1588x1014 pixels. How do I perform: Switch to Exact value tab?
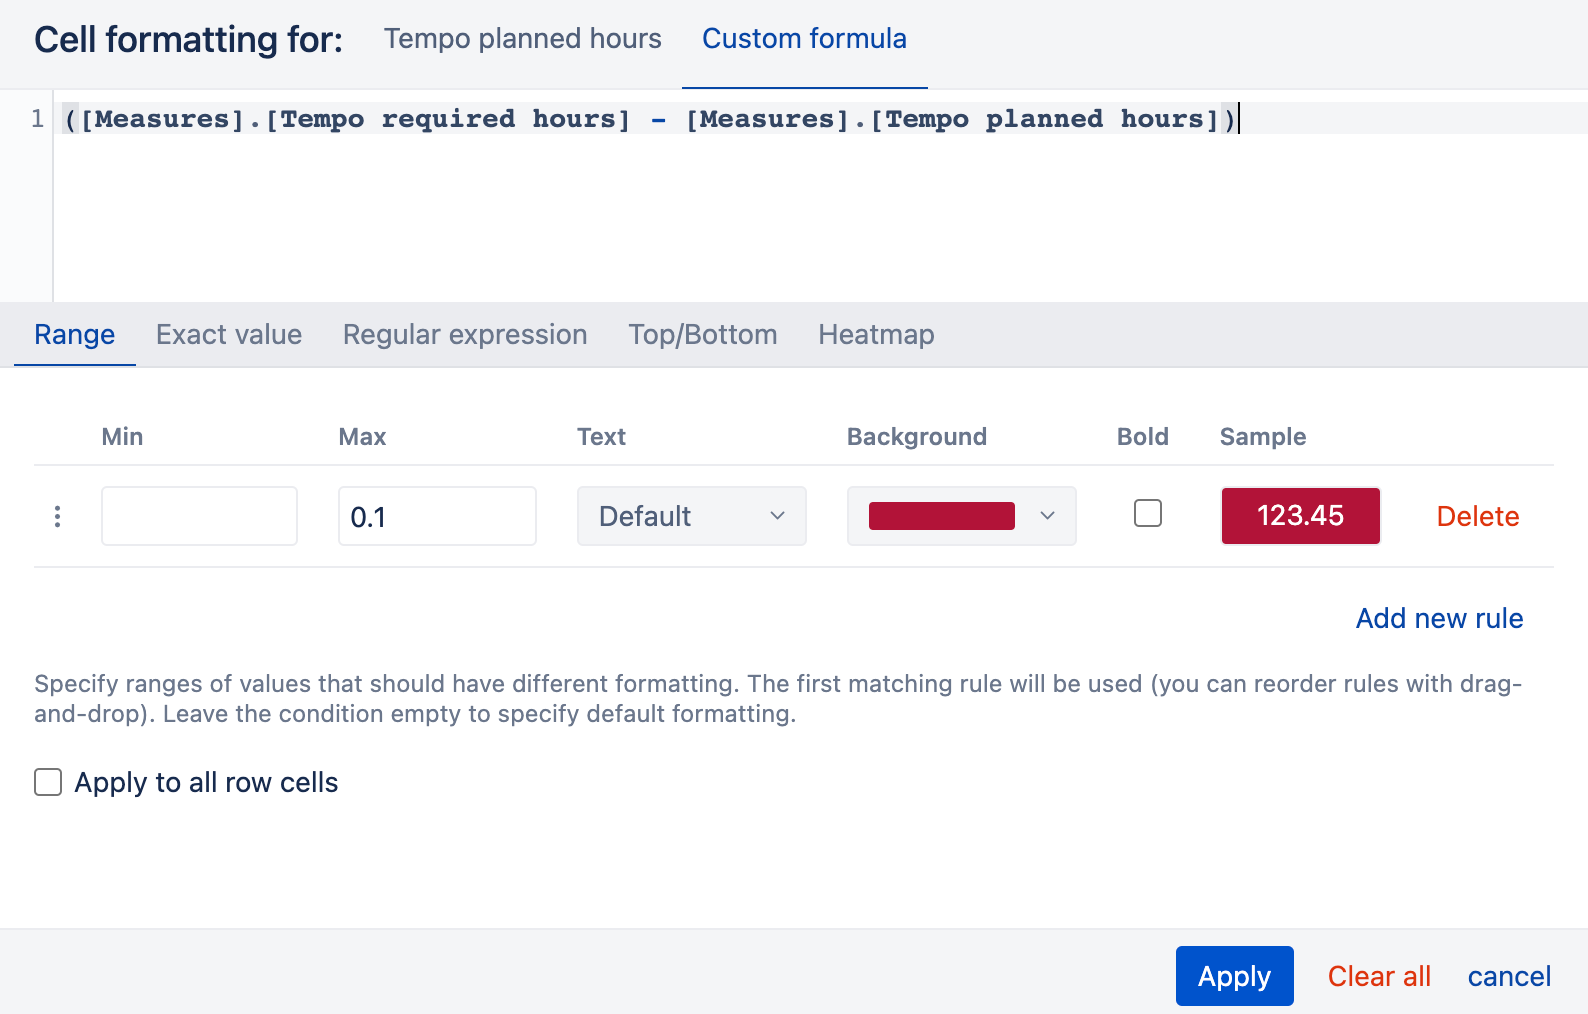[x=229, y=334]
